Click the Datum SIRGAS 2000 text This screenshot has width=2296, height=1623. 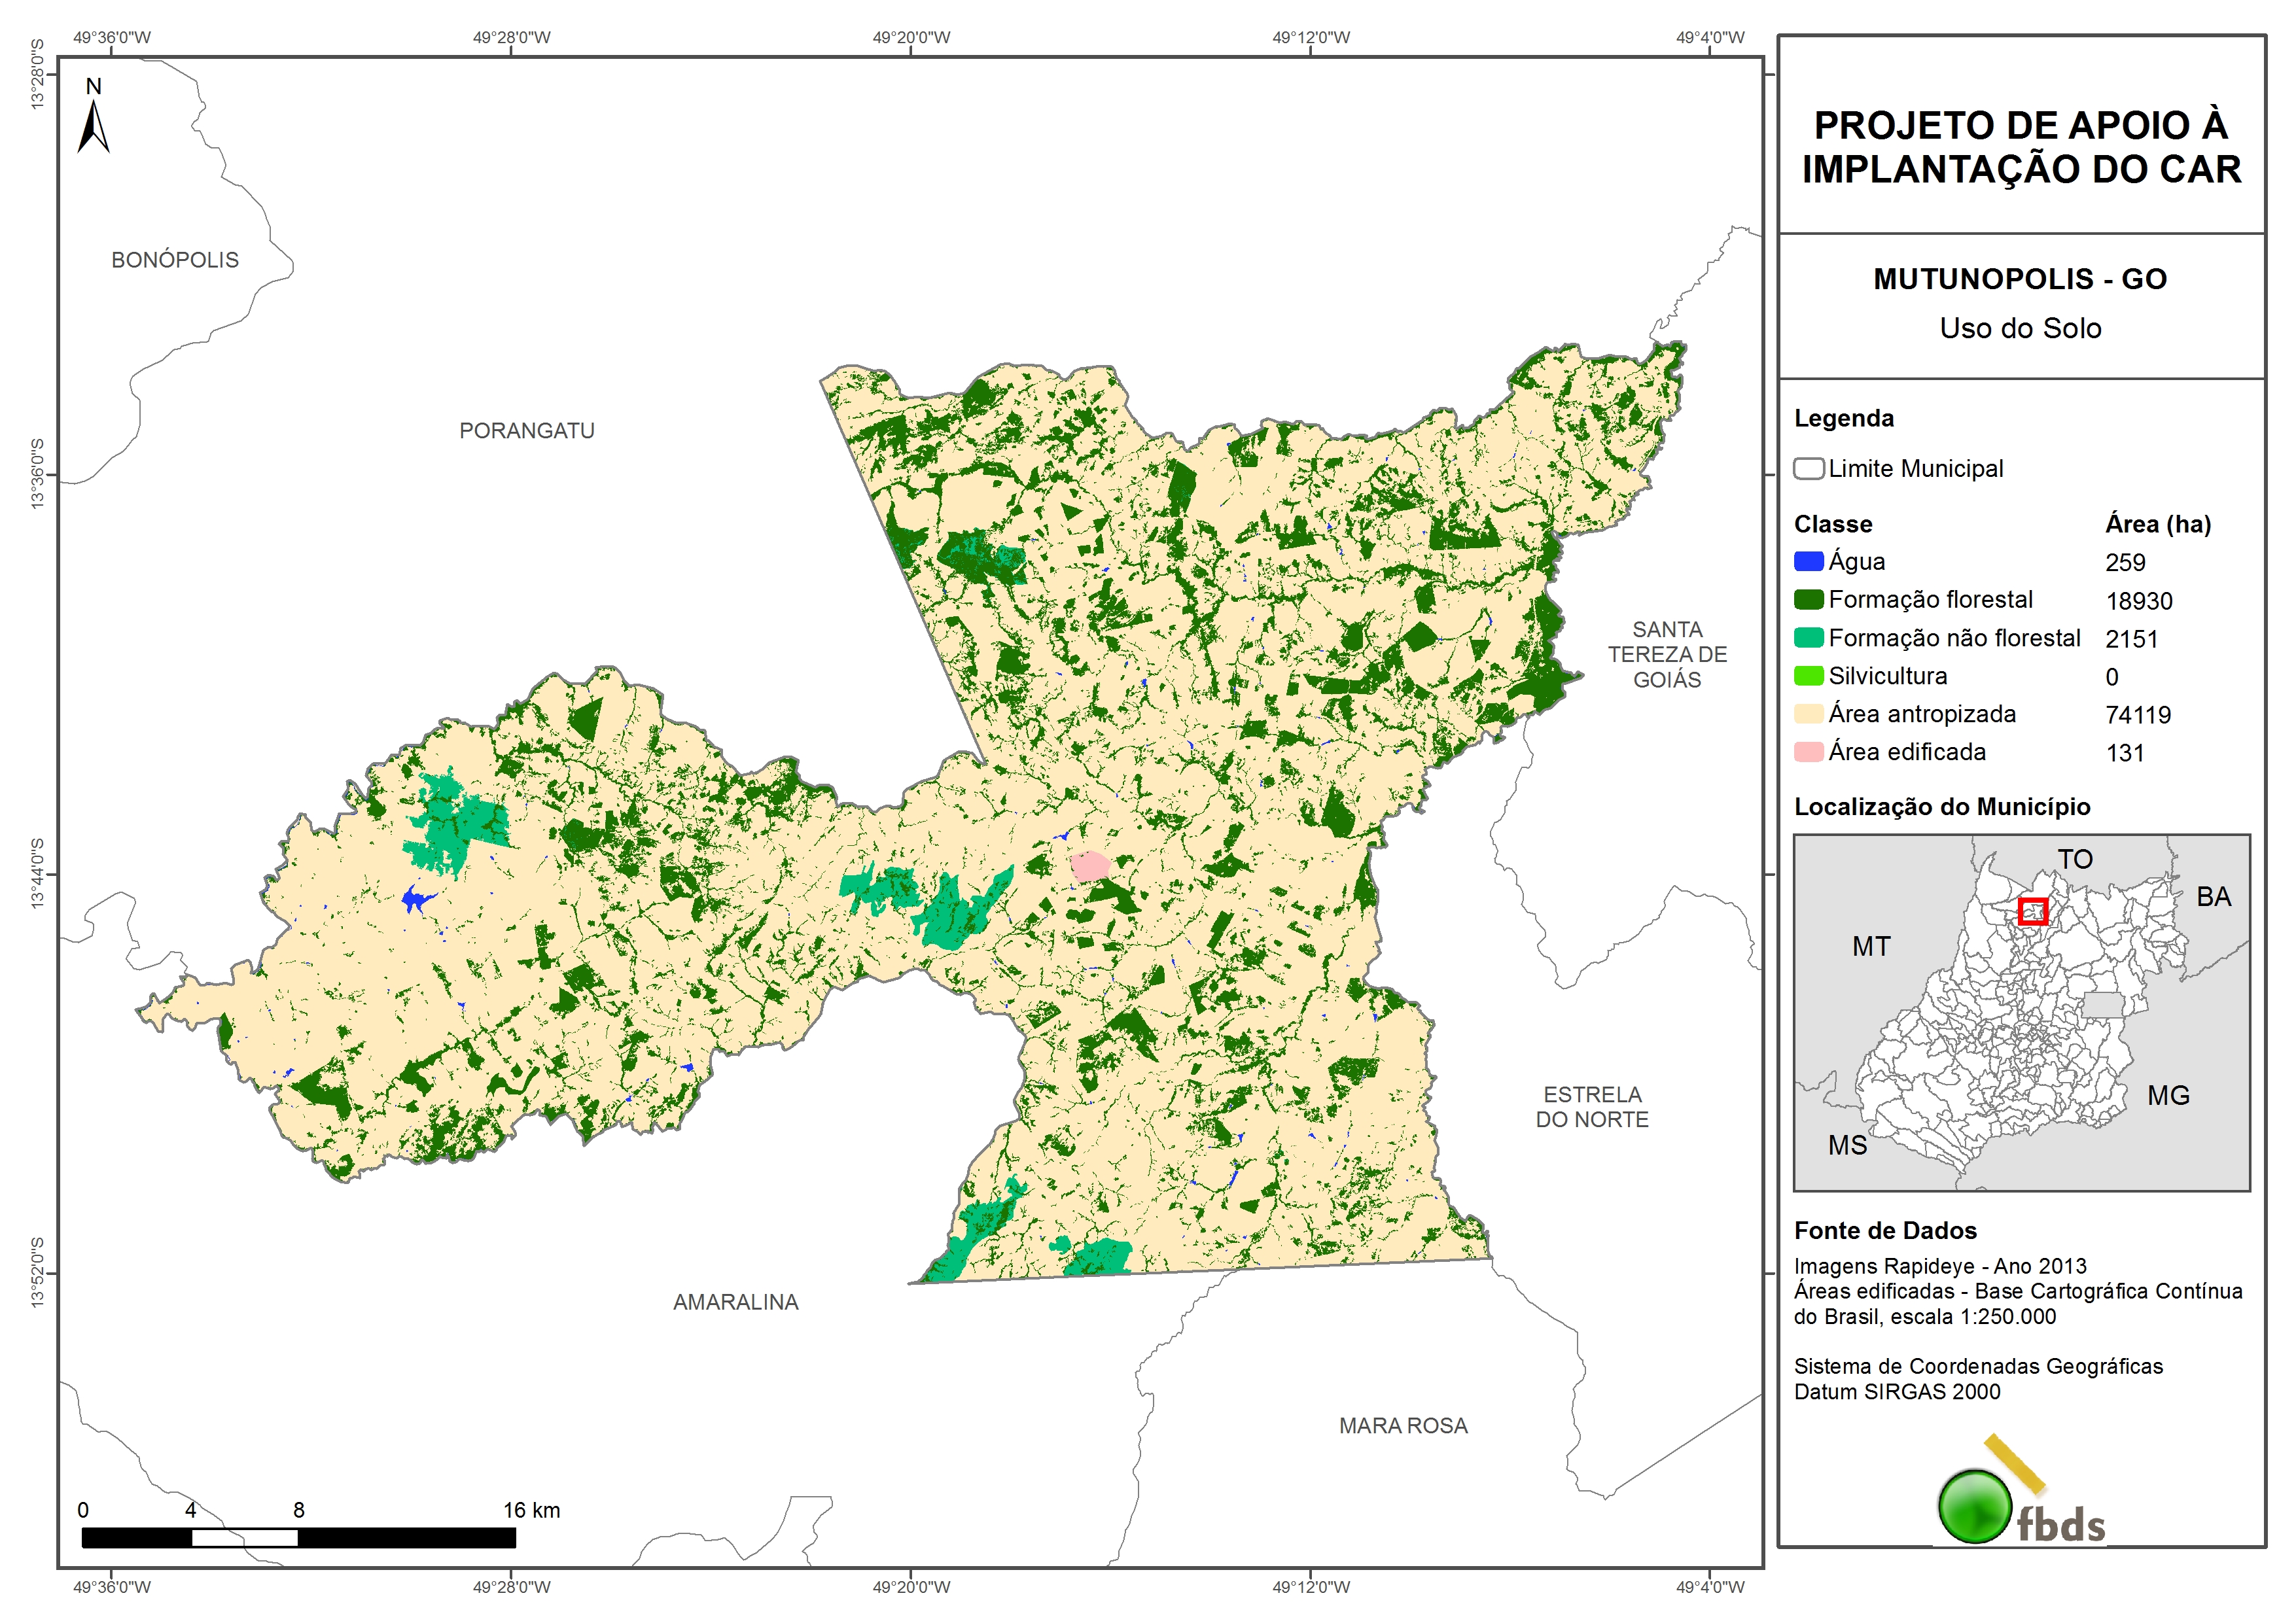pos(1897,1392)
